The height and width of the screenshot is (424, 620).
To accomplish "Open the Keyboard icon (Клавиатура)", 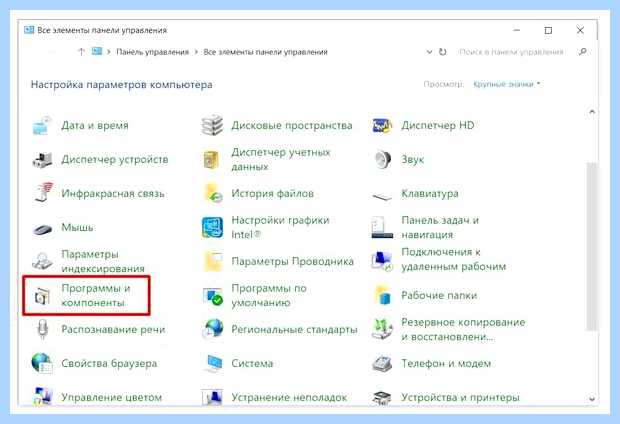I will point(382,196).
